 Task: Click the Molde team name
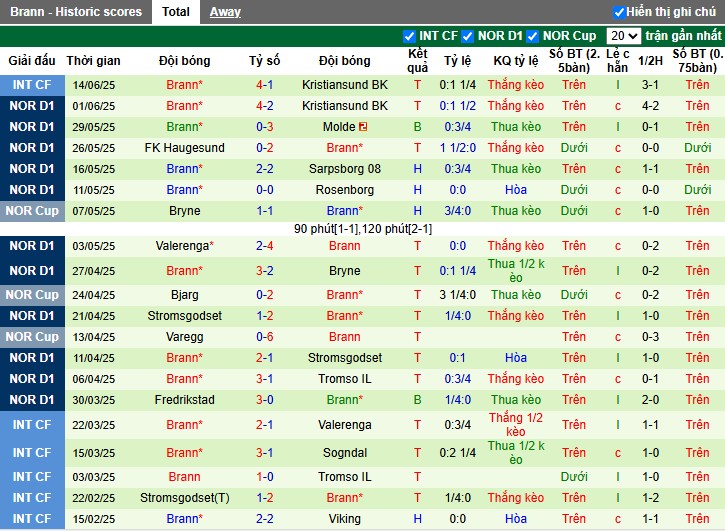tap(339, 127)
